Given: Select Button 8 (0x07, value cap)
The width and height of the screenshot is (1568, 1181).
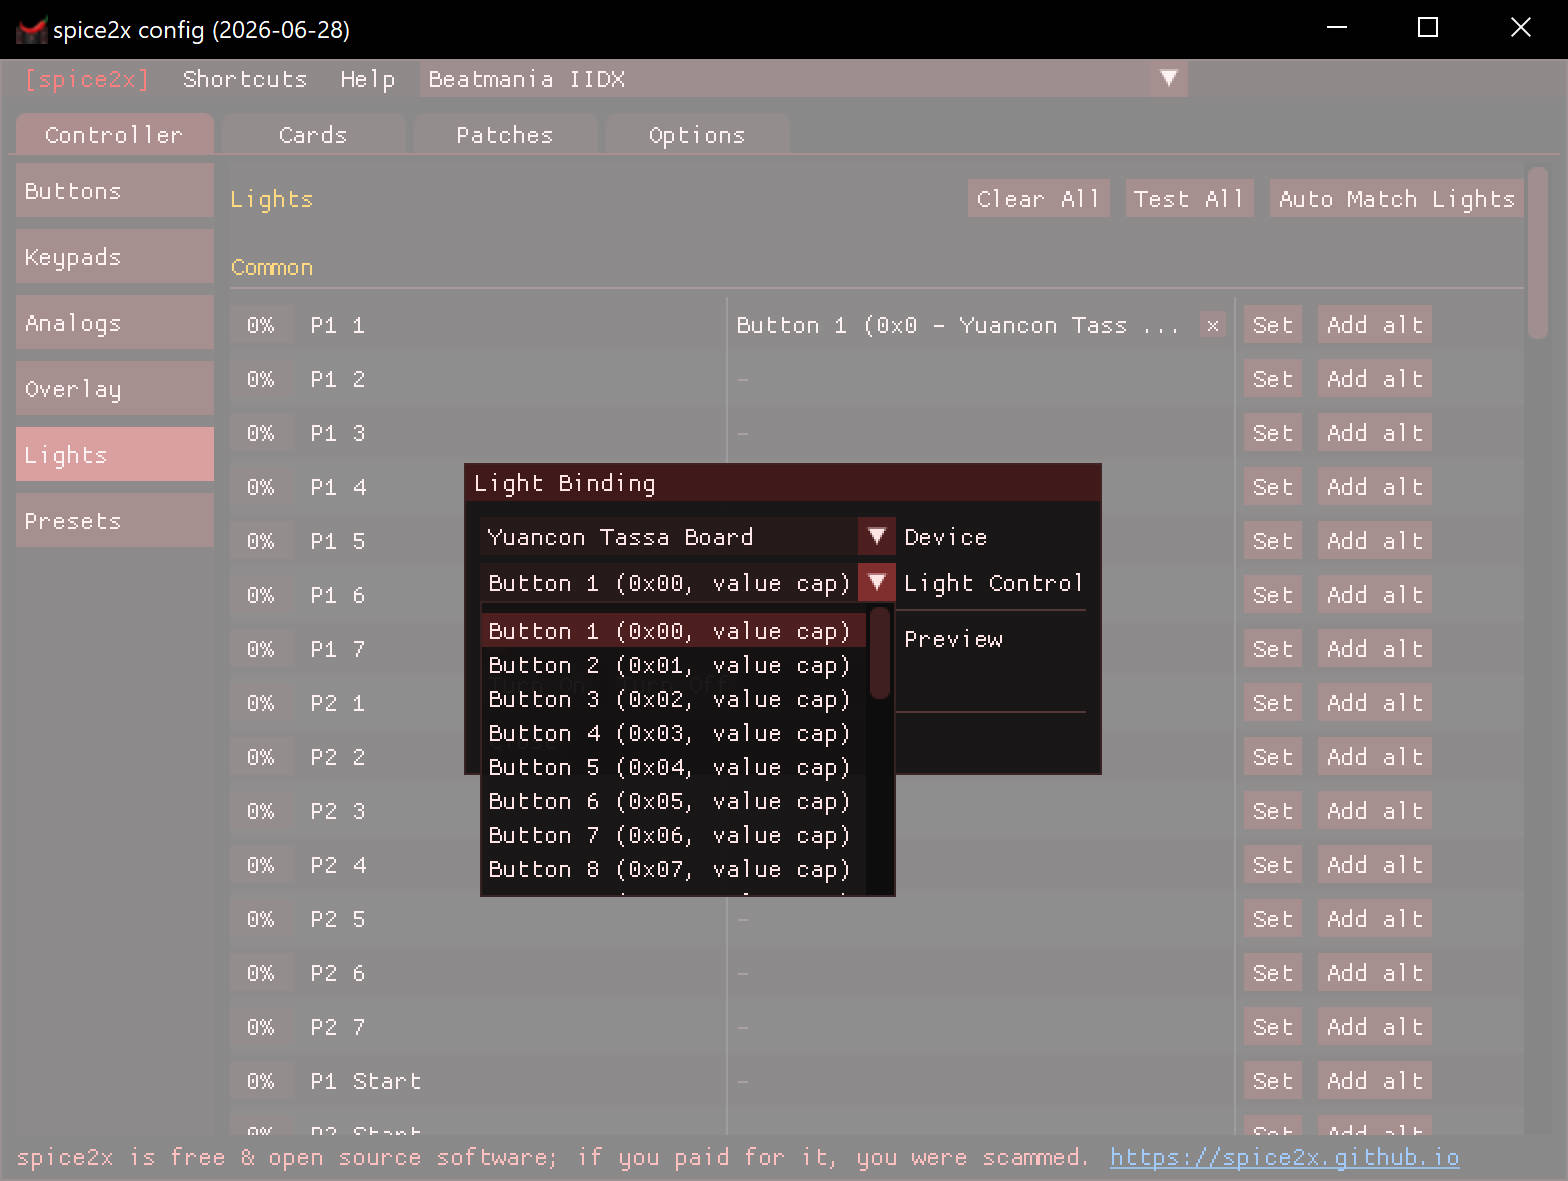Looking at the screenshot, I should (673, 869).
